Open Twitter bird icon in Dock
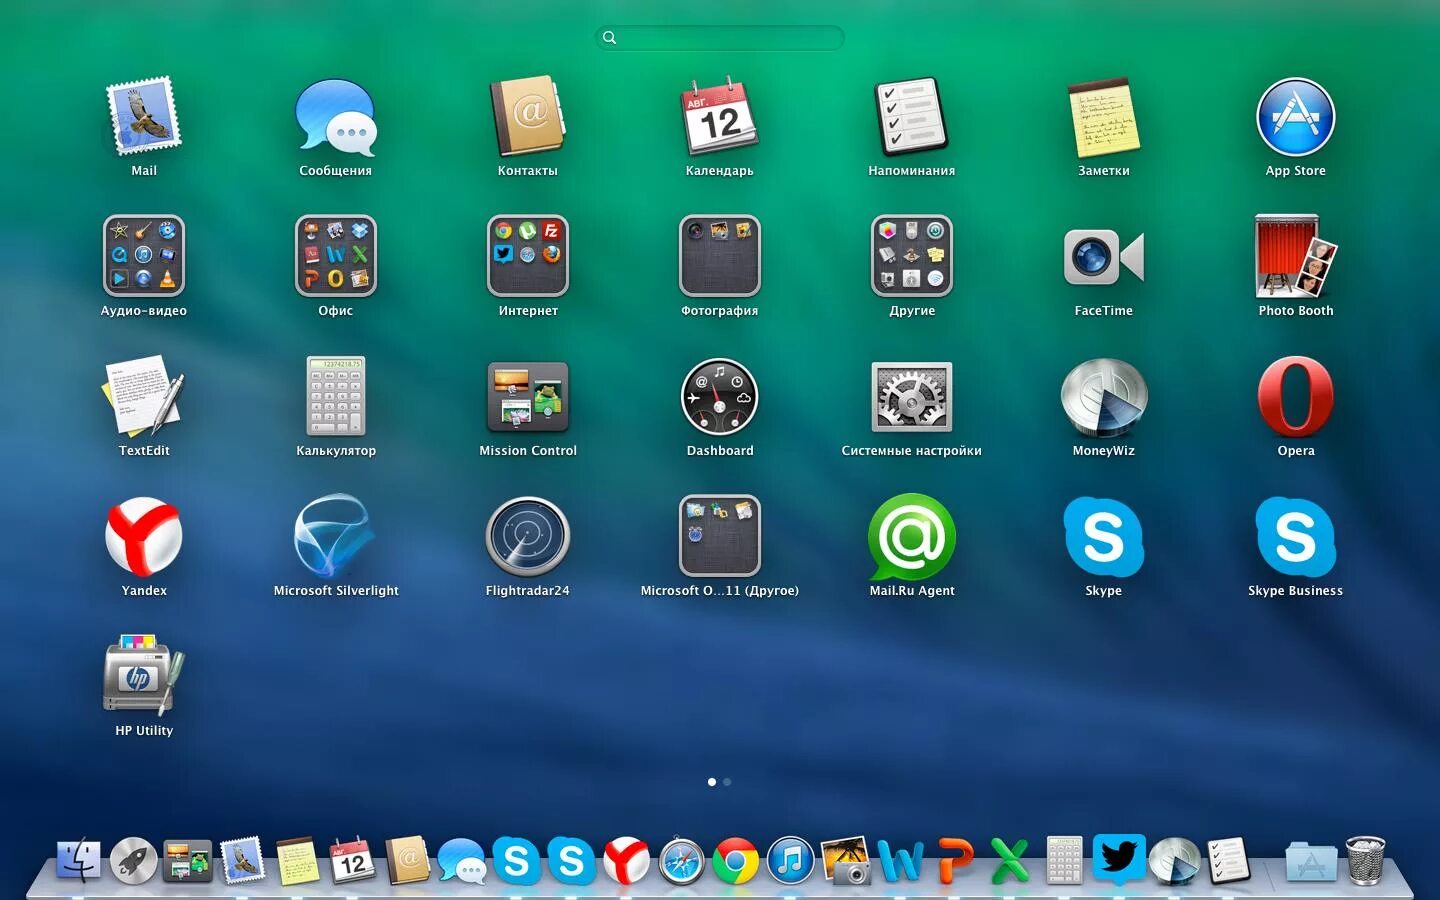 tap(1119, 860)
